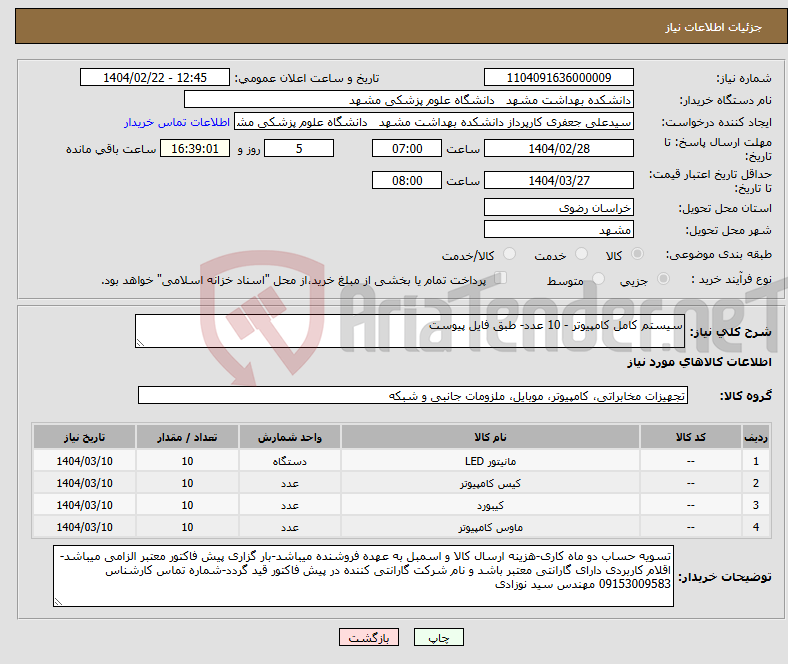Select the کالا radio button
The width and height of the screenshot is (788, 664).
pyautogui.click(x=637, y=254)
